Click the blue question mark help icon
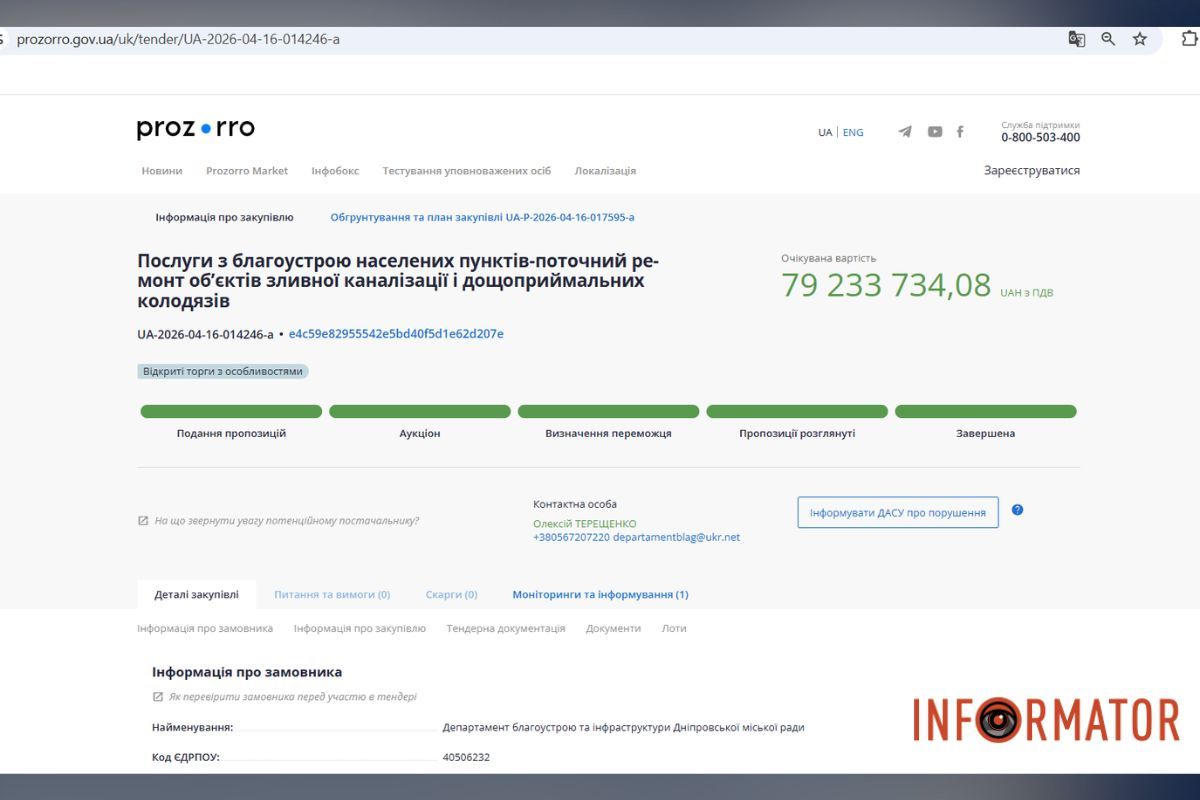 tap(1017, 510)
